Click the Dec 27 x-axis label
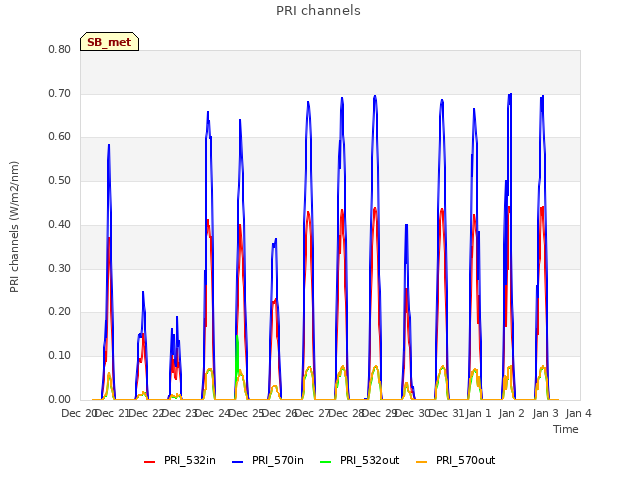The width and height of the screenshot is (640, 480). coord(312,413)
